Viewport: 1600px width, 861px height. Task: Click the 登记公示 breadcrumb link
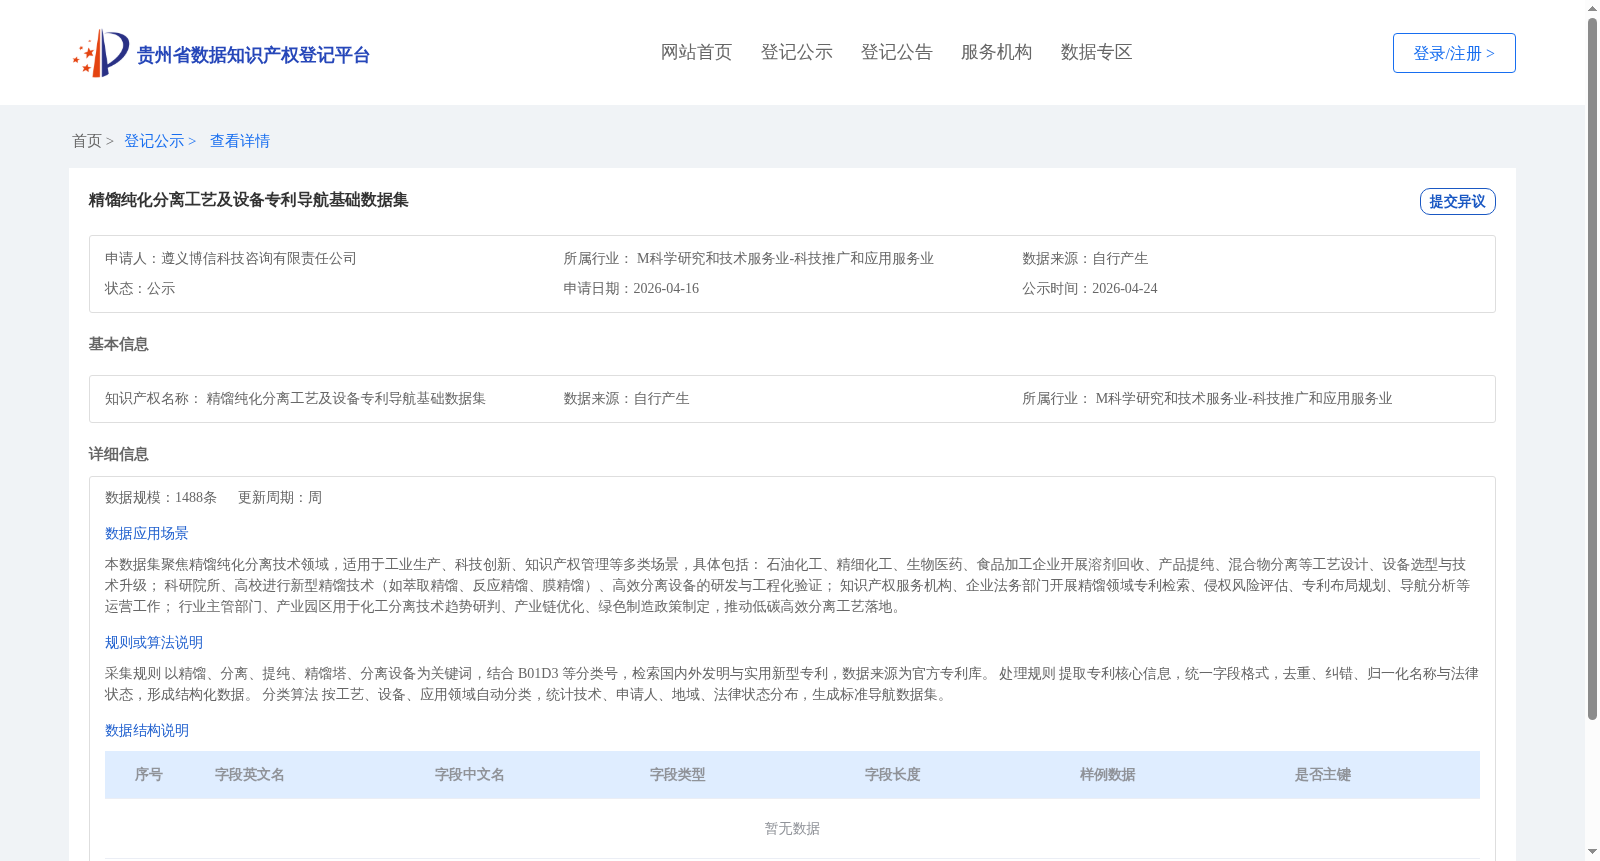pyautogui.click(x=154, y=141)
